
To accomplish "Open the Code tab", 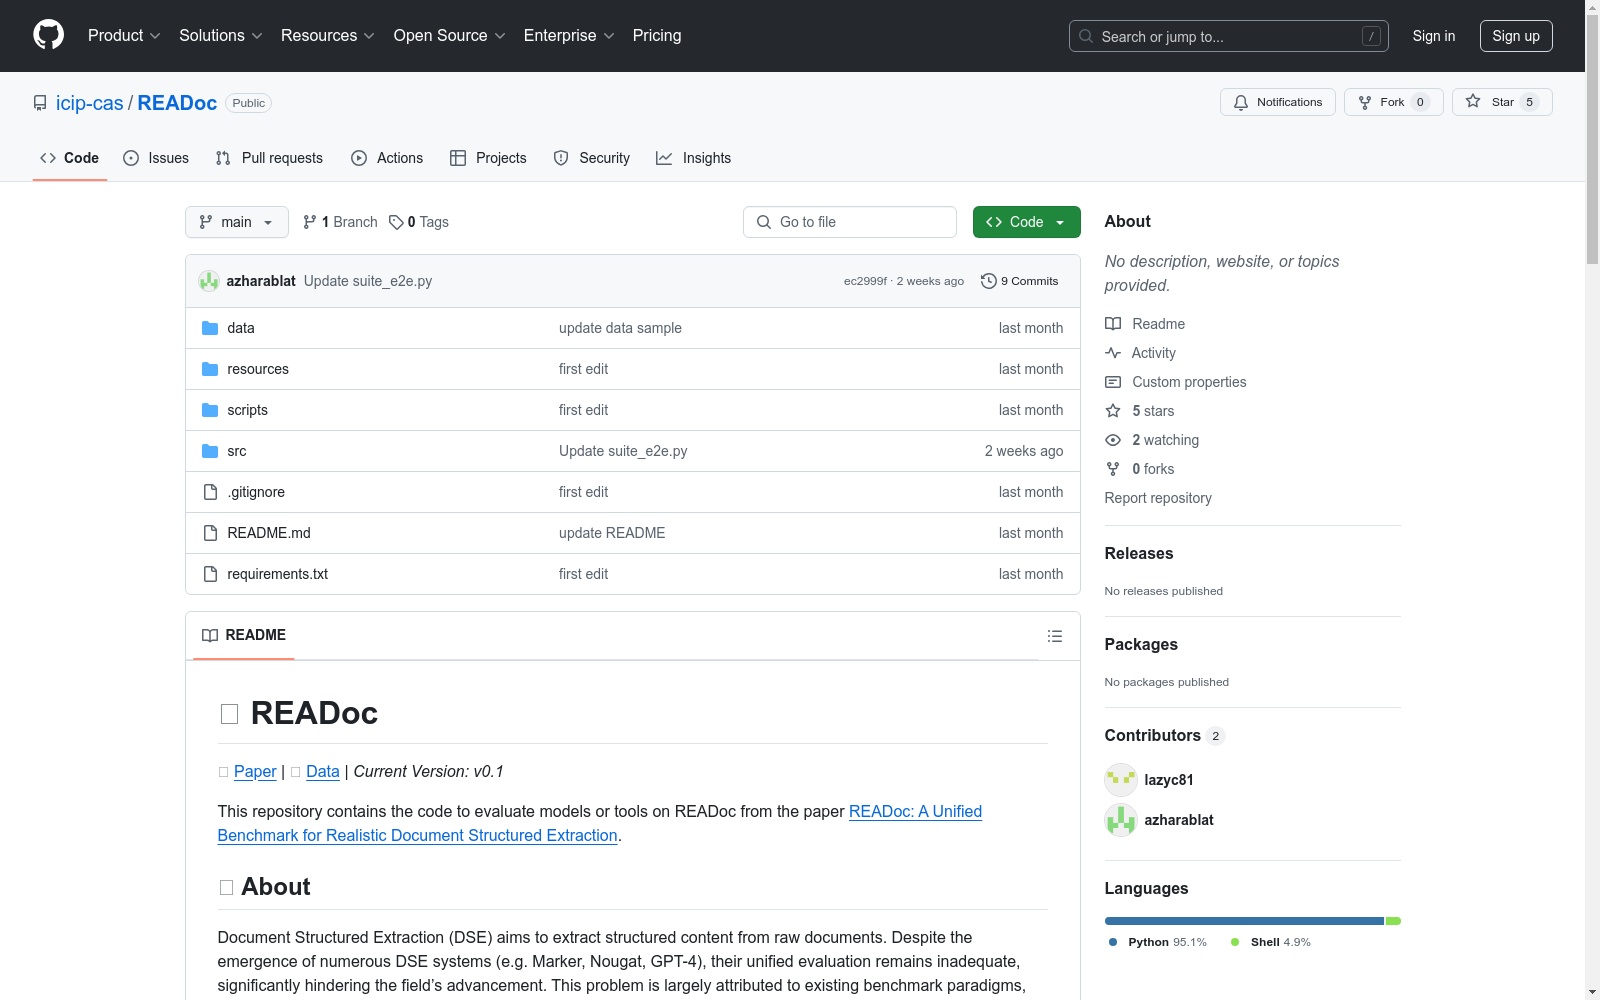I will pos(70,158).
